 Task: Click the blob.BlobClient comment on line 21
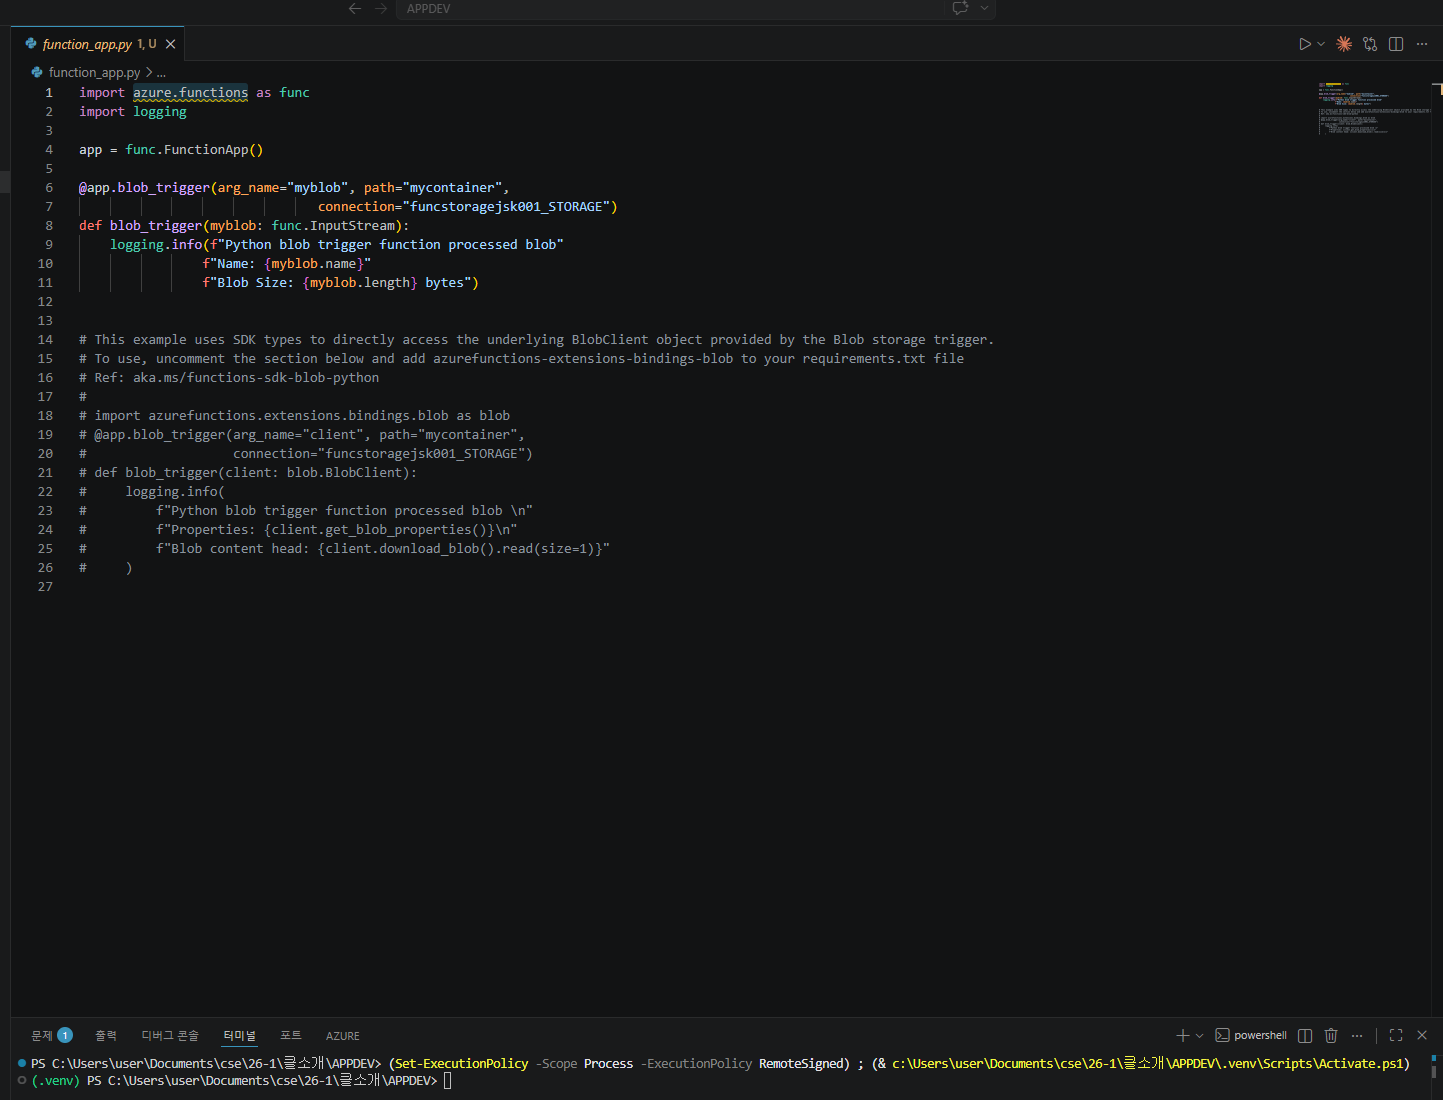[344, 472]
